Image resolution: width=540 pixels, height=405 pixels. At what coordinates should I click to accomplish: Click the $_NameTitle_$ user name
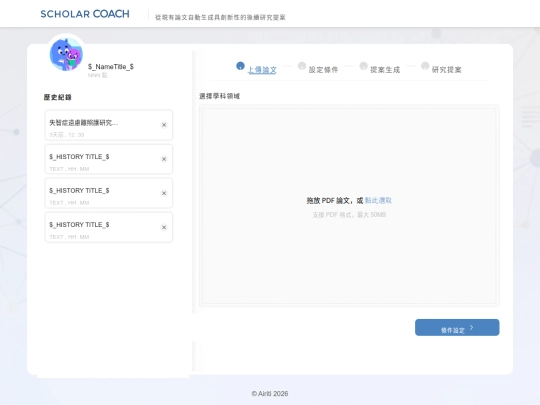click(111, 66)
